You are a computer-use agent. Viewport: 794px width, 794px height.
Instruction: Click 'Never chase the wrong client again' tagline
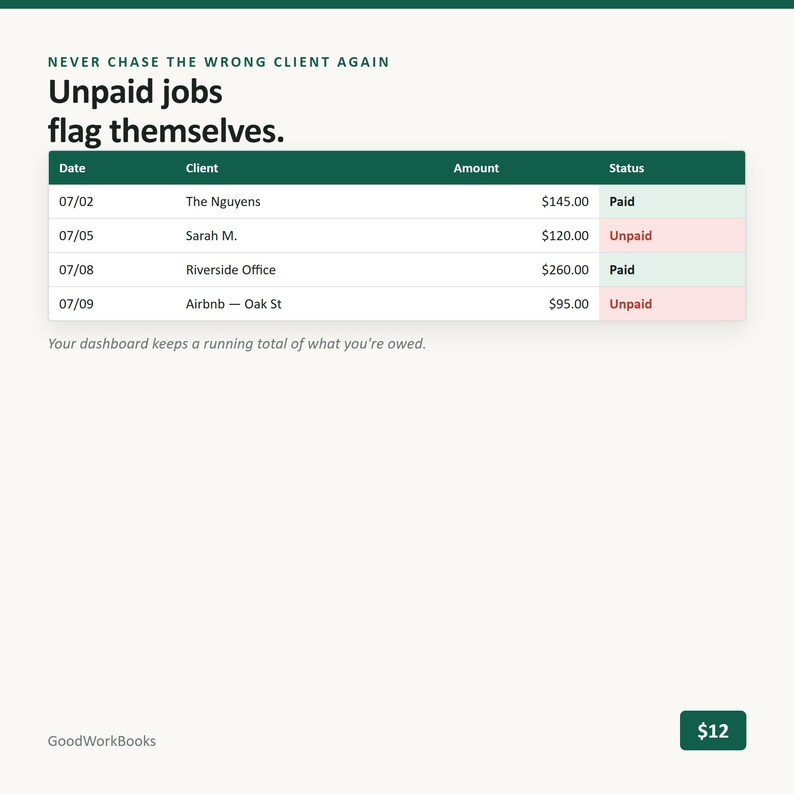(x=218, y=62)
